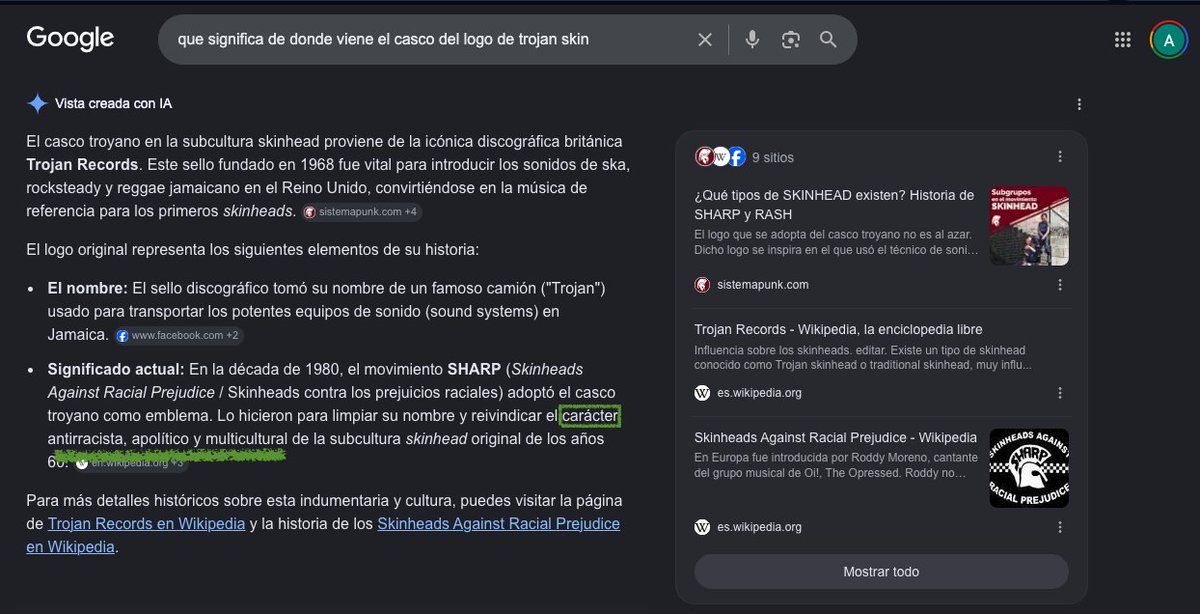
Task: Click the 'Significado actual:' bullet heading
Action: (x=116, y=369)
